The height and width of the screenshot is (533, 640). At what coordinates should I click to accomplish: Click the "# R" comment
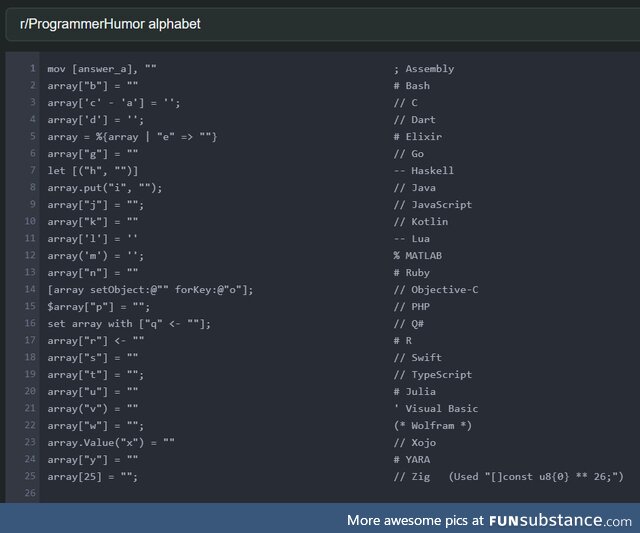pos(402,341)
